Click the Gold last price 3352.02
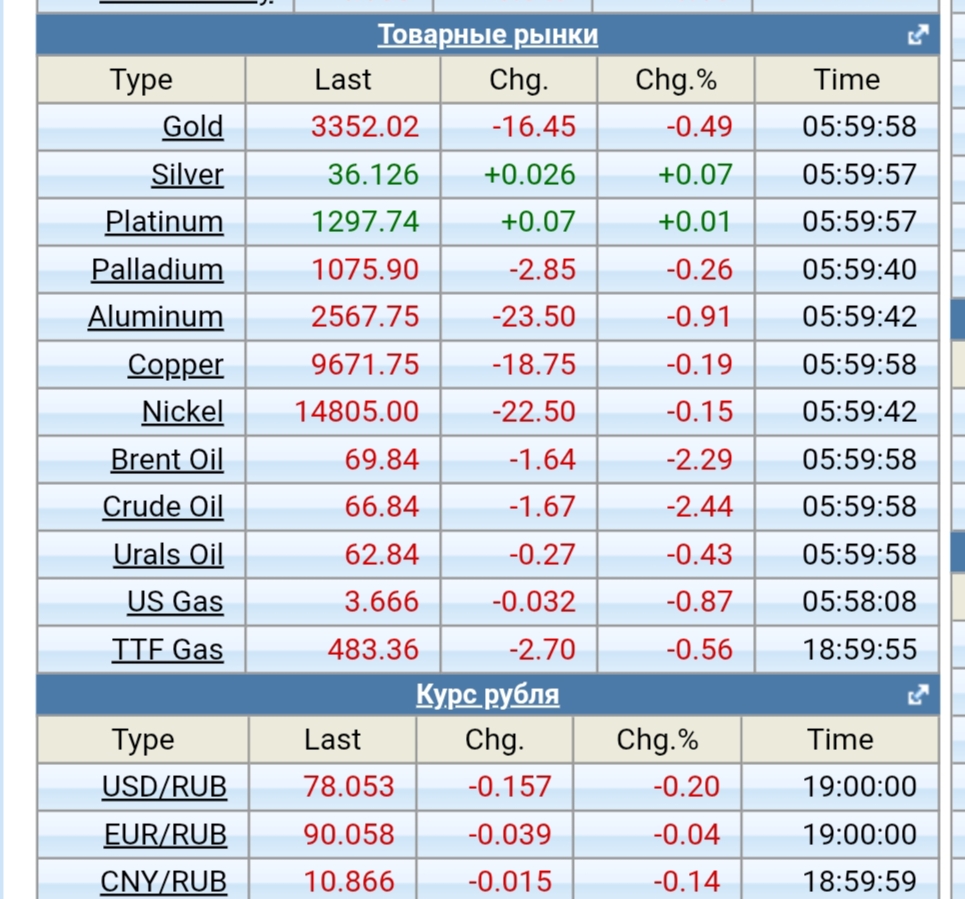This screenshot has height=899, width=965. (365, 127)
